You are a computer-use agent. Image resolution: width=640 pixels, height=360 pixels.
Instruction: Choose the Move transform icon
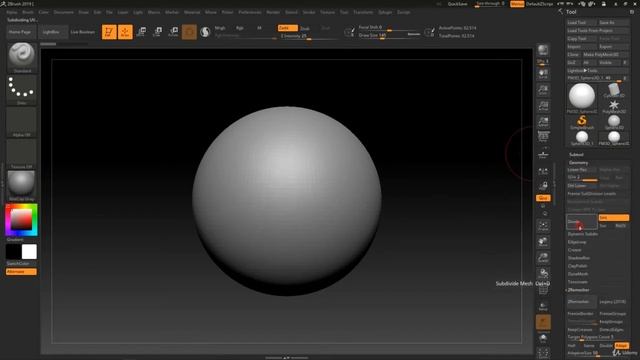(141, 32)
